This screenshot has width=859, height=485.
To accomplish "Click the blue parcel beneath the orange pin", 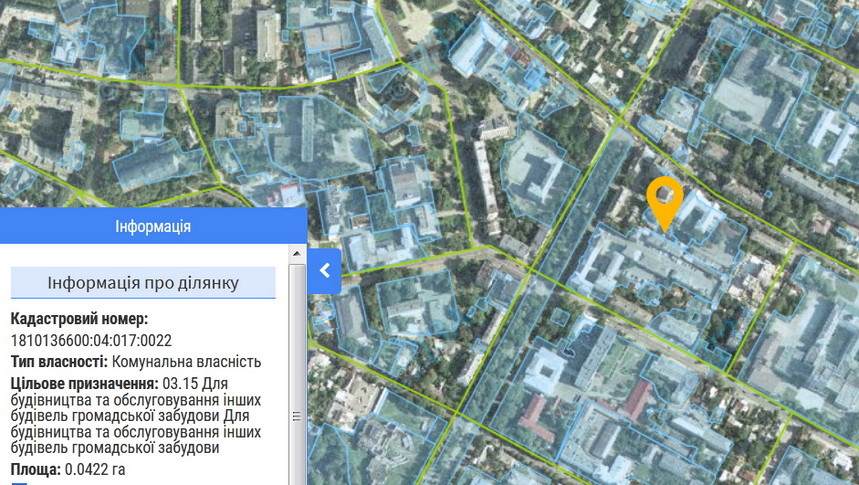I will pos(658,262).
